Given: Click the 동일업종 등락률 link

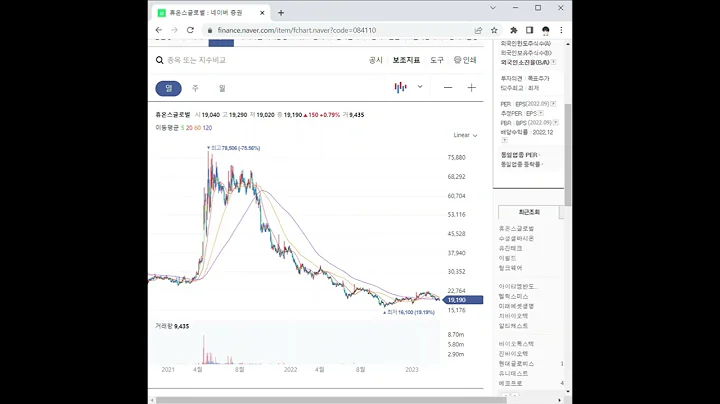Looking at the screenshot, I should 521,164.
